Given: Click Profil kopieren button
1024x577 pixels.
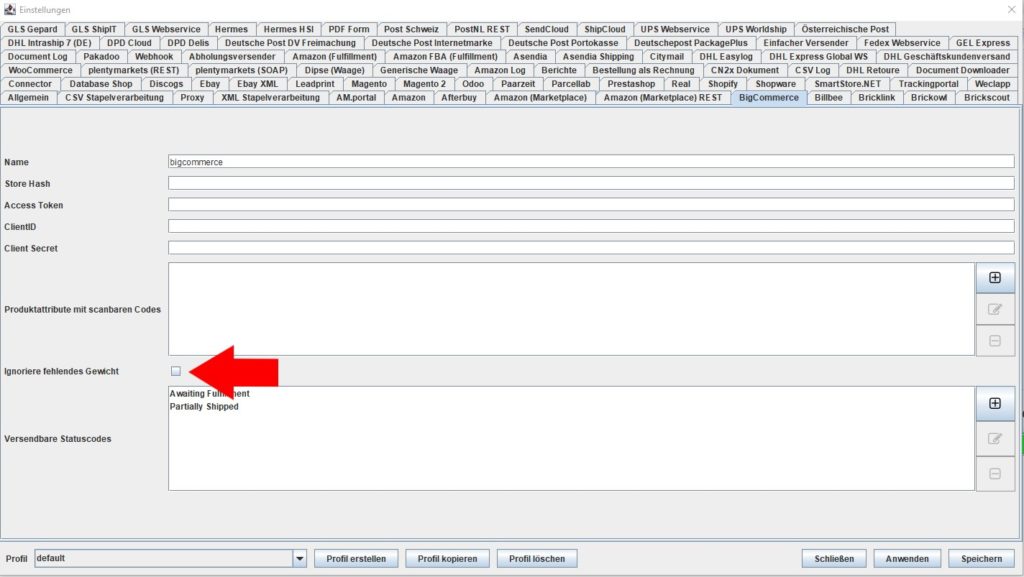Looking at the screenshot, I should click(447, 559).
